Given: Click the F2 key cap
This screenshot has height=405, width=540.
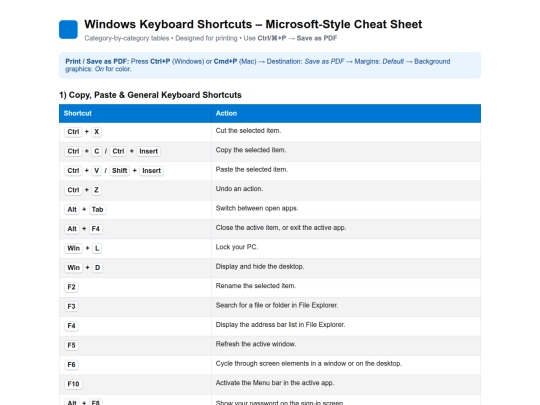Looking at the screenshot, I should [x=71, y=287].
